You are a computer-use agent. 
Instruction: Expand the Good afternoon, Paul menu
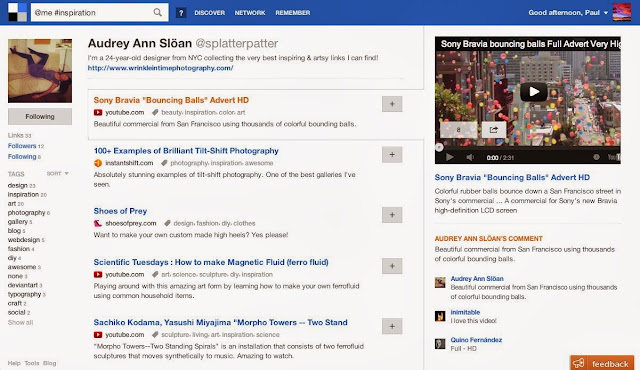pos(568,13)
